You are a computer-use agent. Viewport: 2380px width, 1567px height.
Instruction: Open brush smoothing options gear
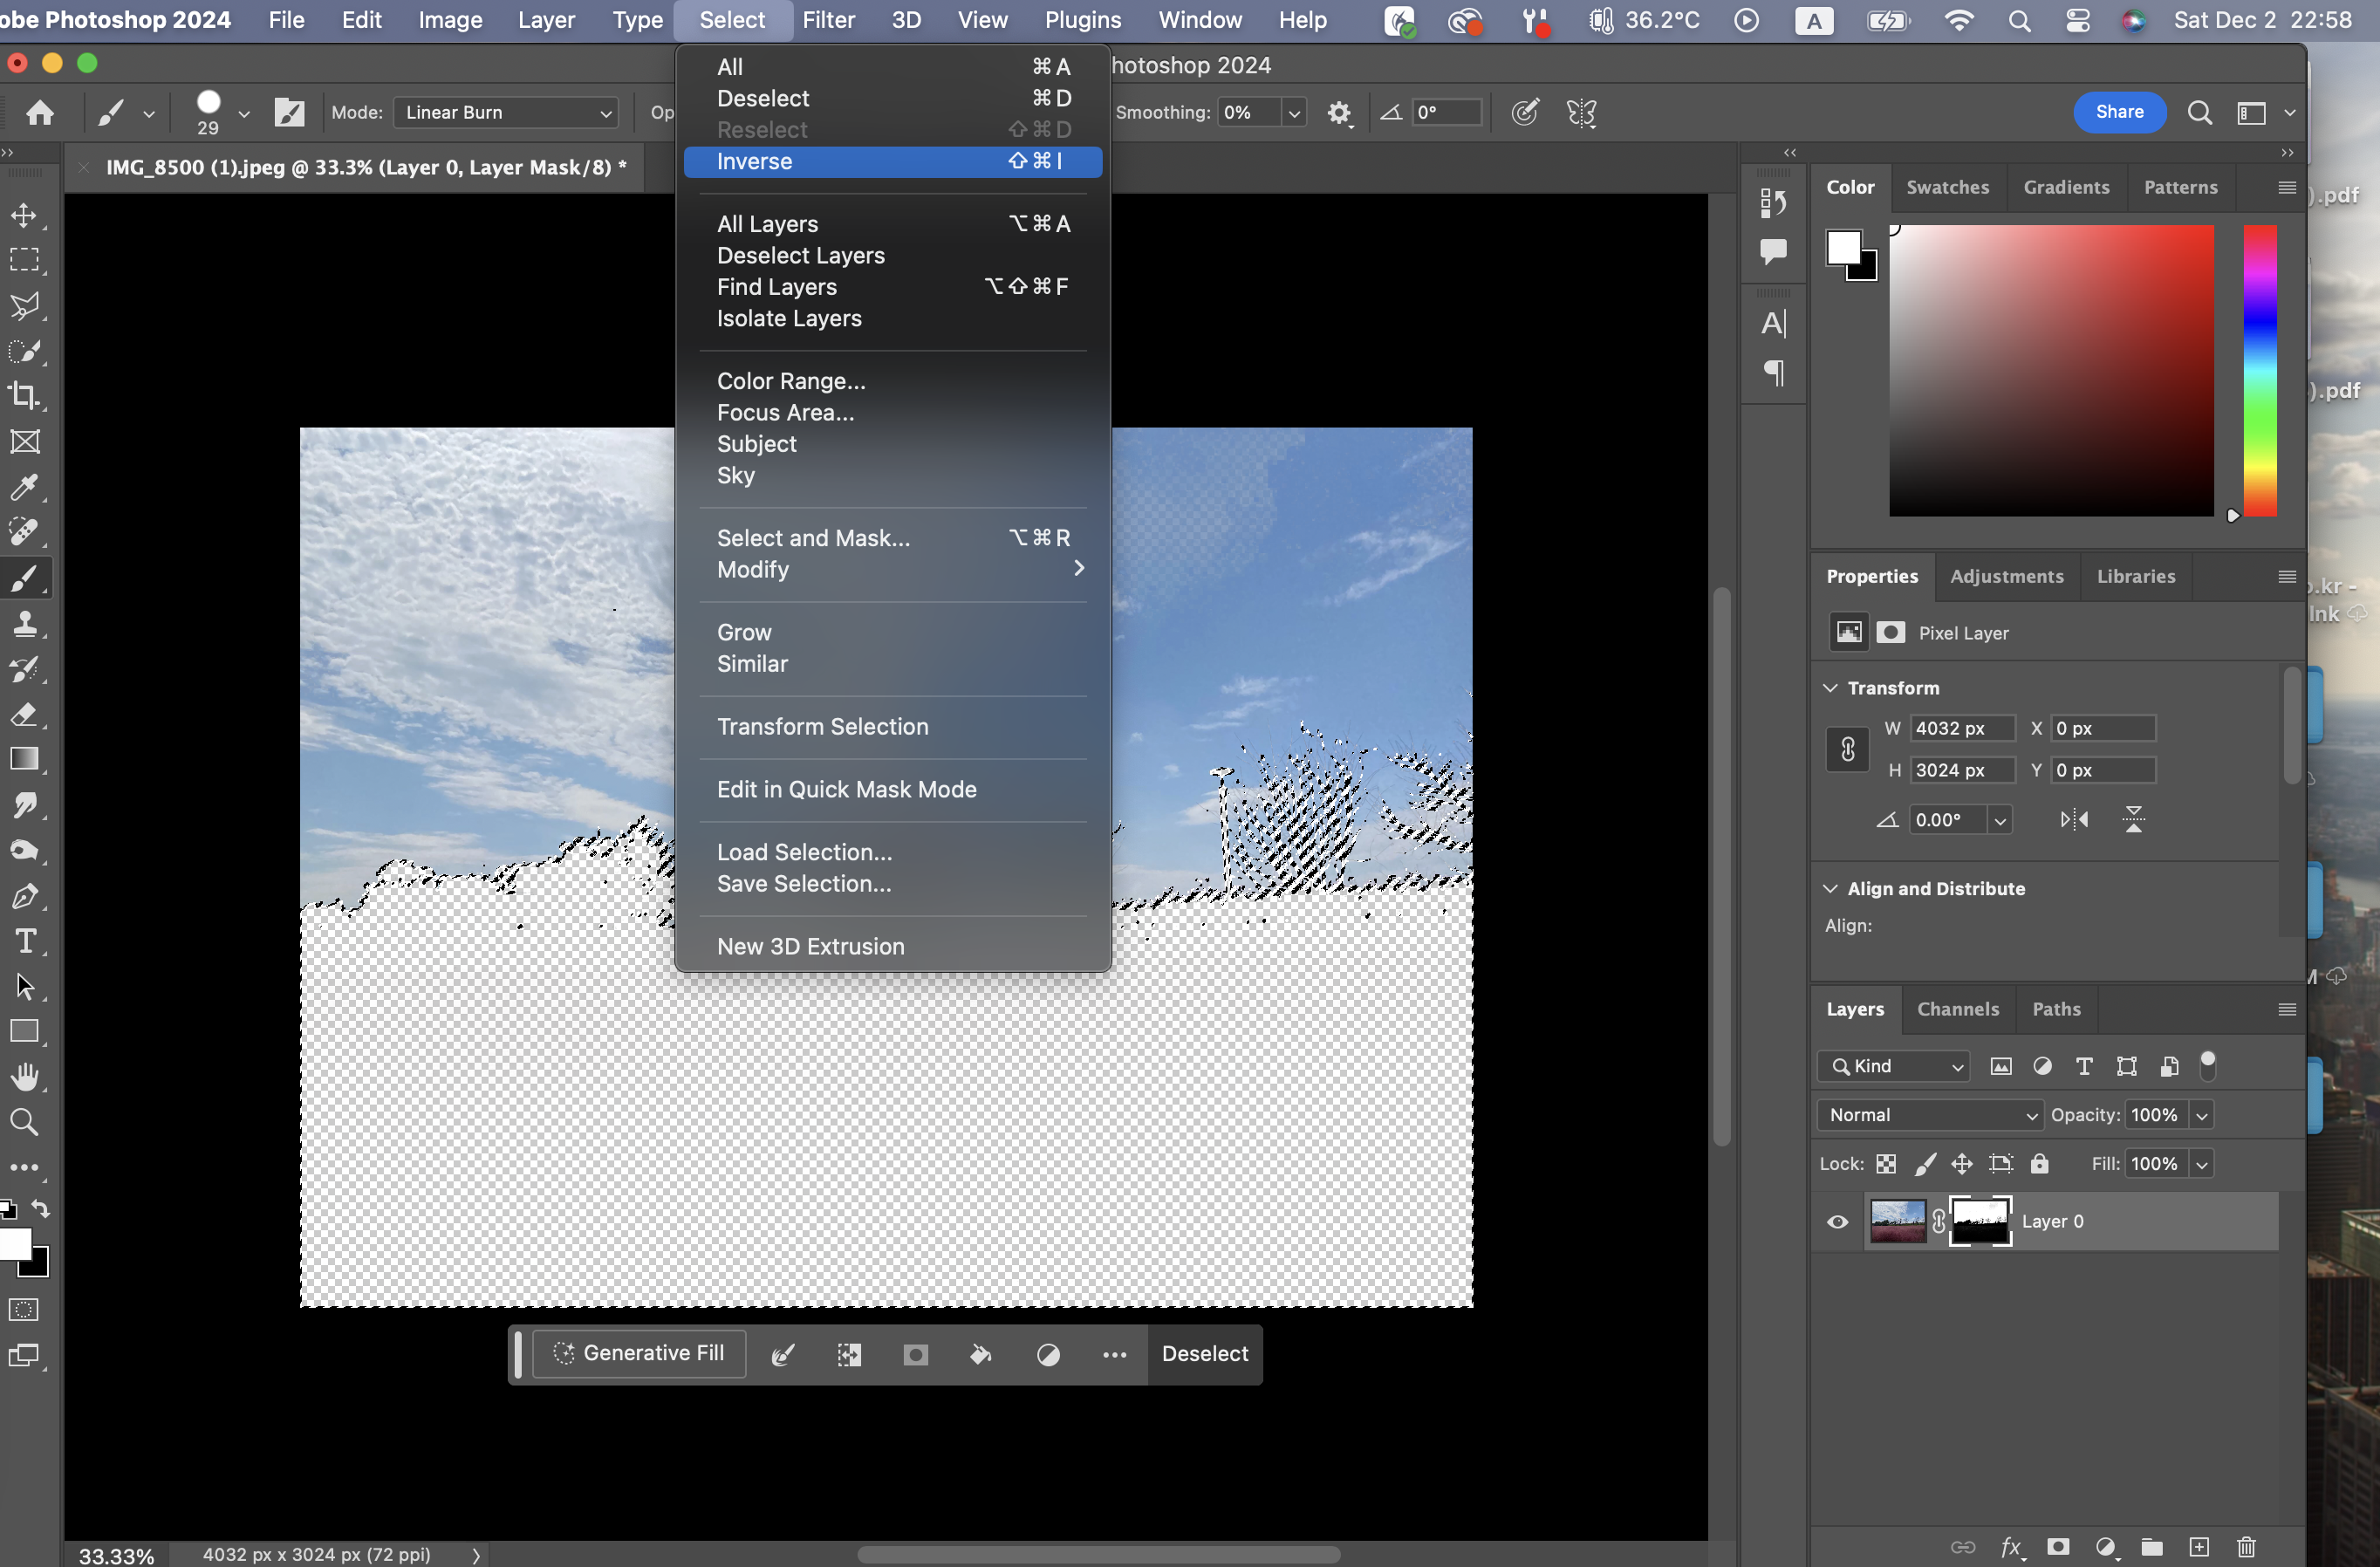pos(1339,113)
